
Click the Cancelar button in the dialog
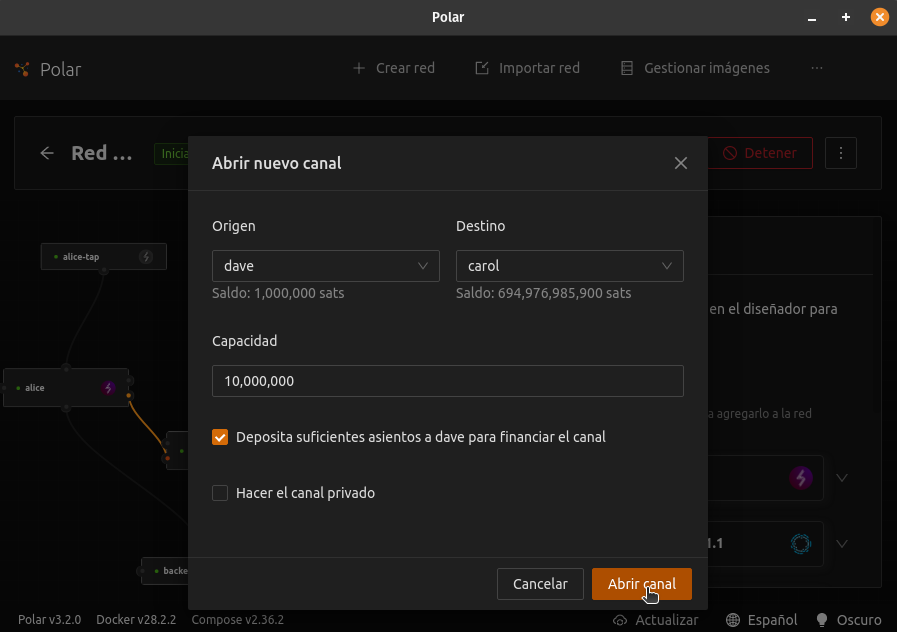[x=540, y=584]
